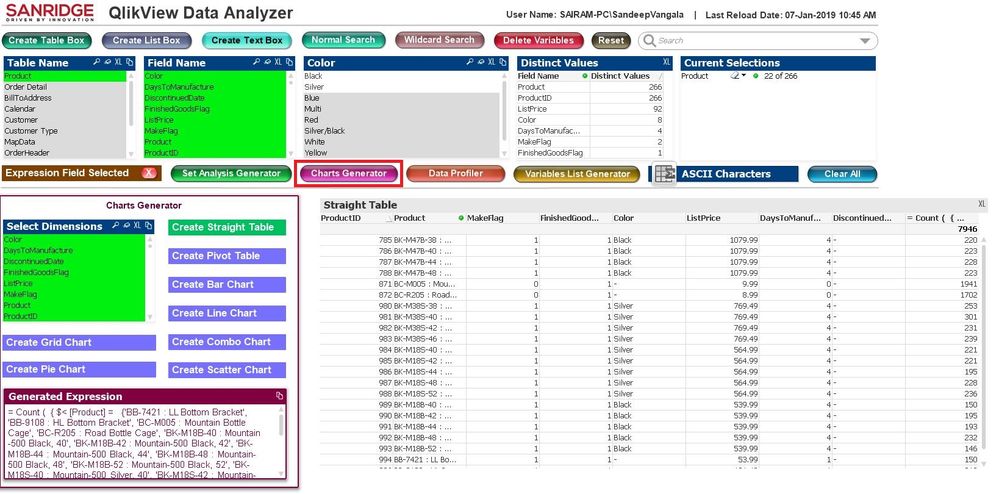The height and width of the screenshot is (494, 999).
Task: Copy the Generated Expression via its copy icon
Action: point(279,396)
